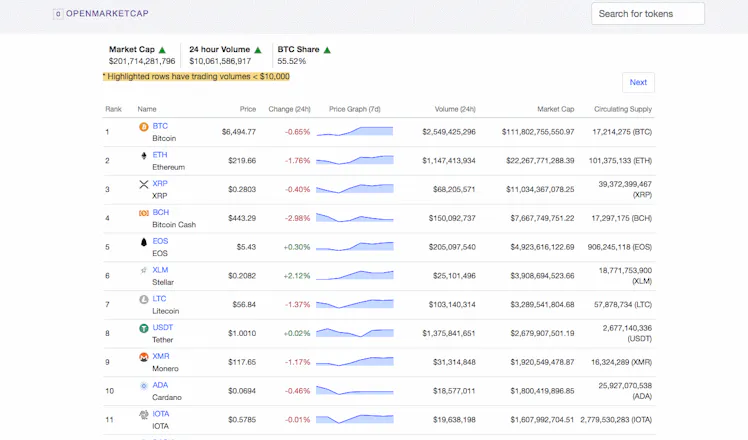Click IOTA market cap $1,607,992,704.51

542,419
